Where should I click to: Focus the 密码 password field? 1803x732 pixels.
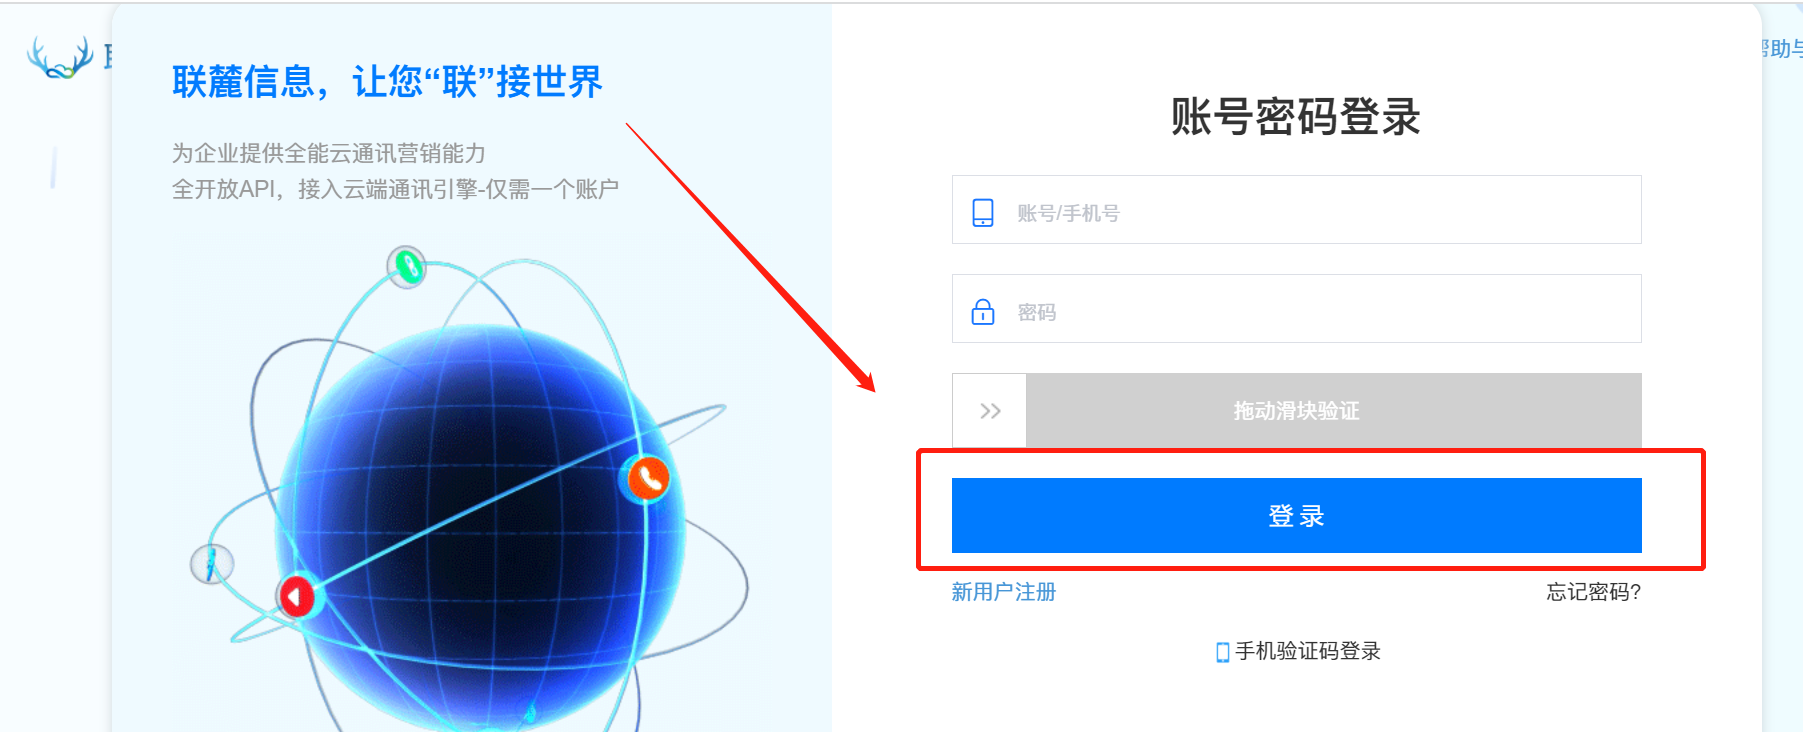(1296, 309)
